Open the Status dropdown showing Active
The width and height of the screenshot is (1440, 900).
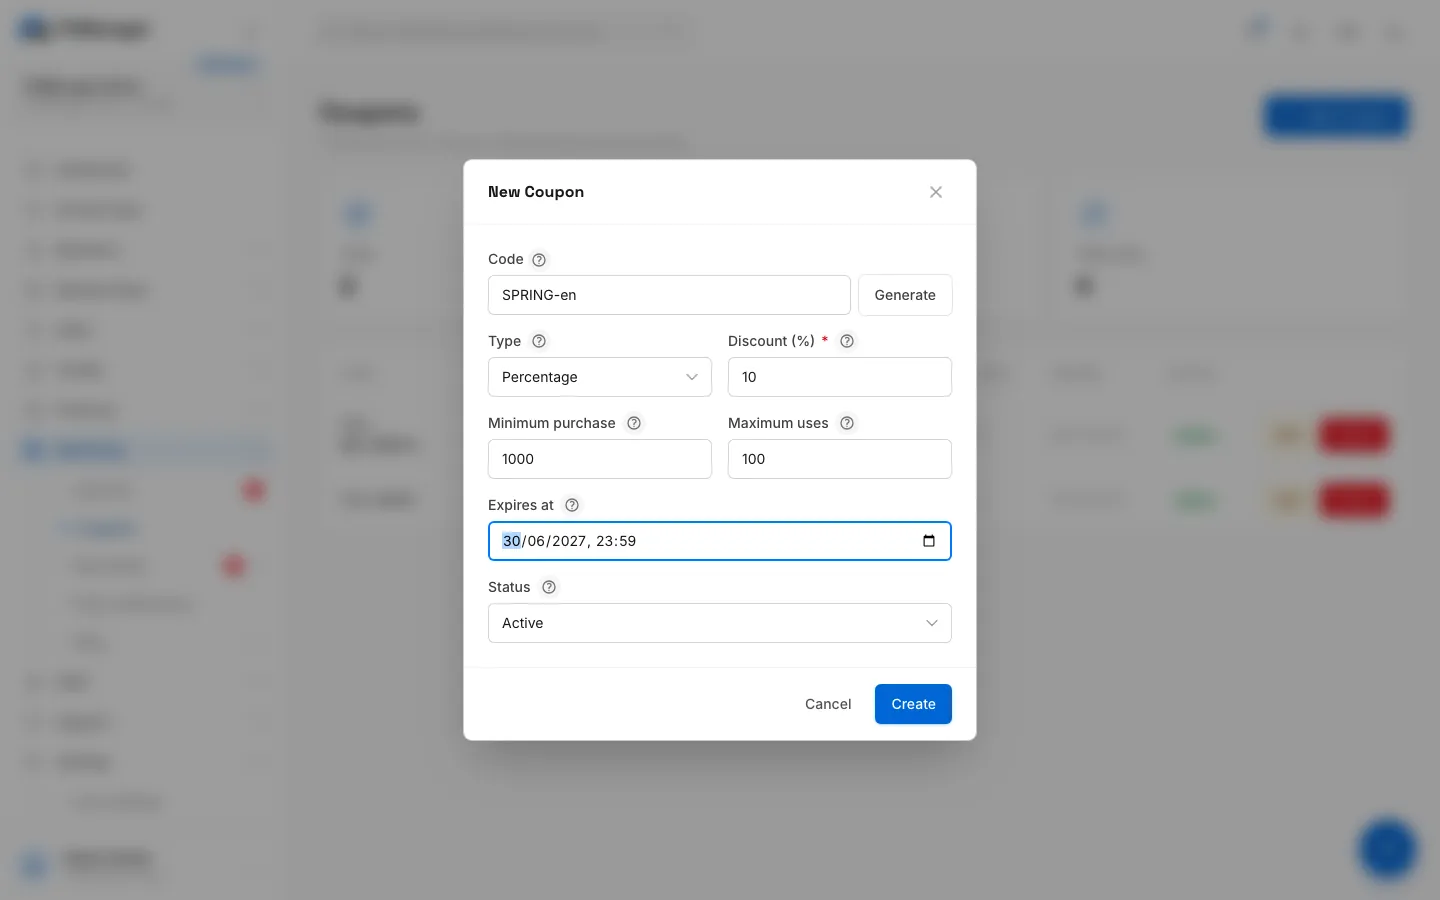tap(720, 623)
